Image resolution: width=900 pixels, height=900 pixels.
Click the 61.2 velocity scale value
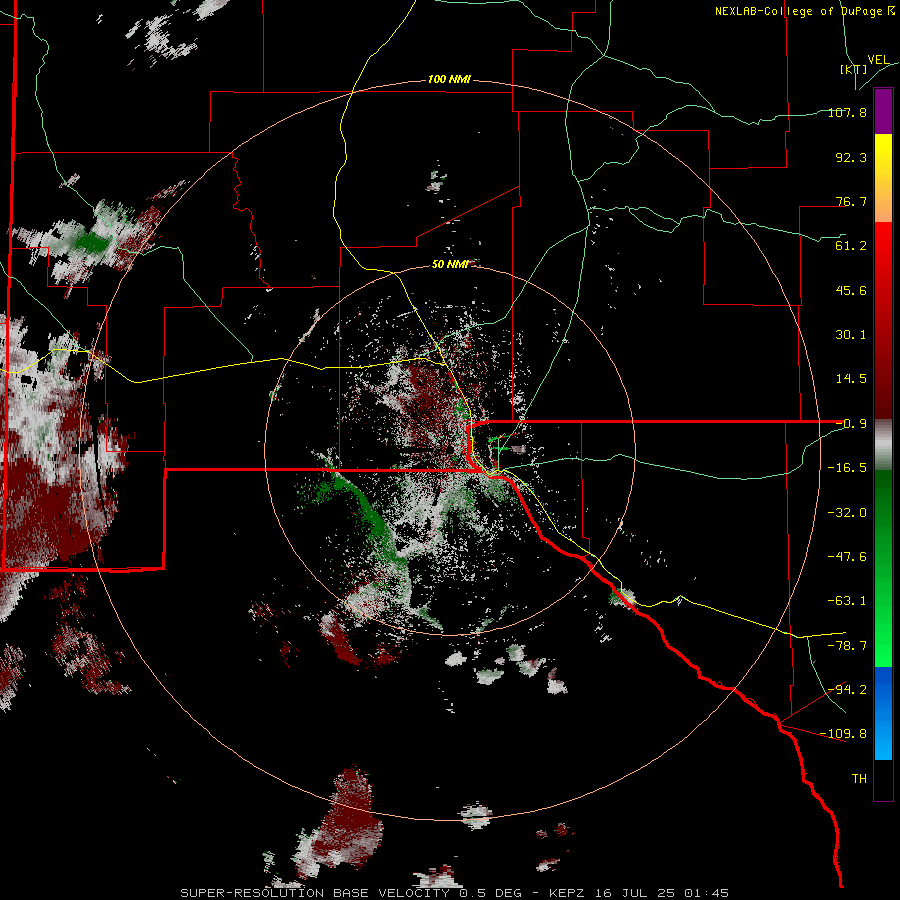tap(851, 245)
